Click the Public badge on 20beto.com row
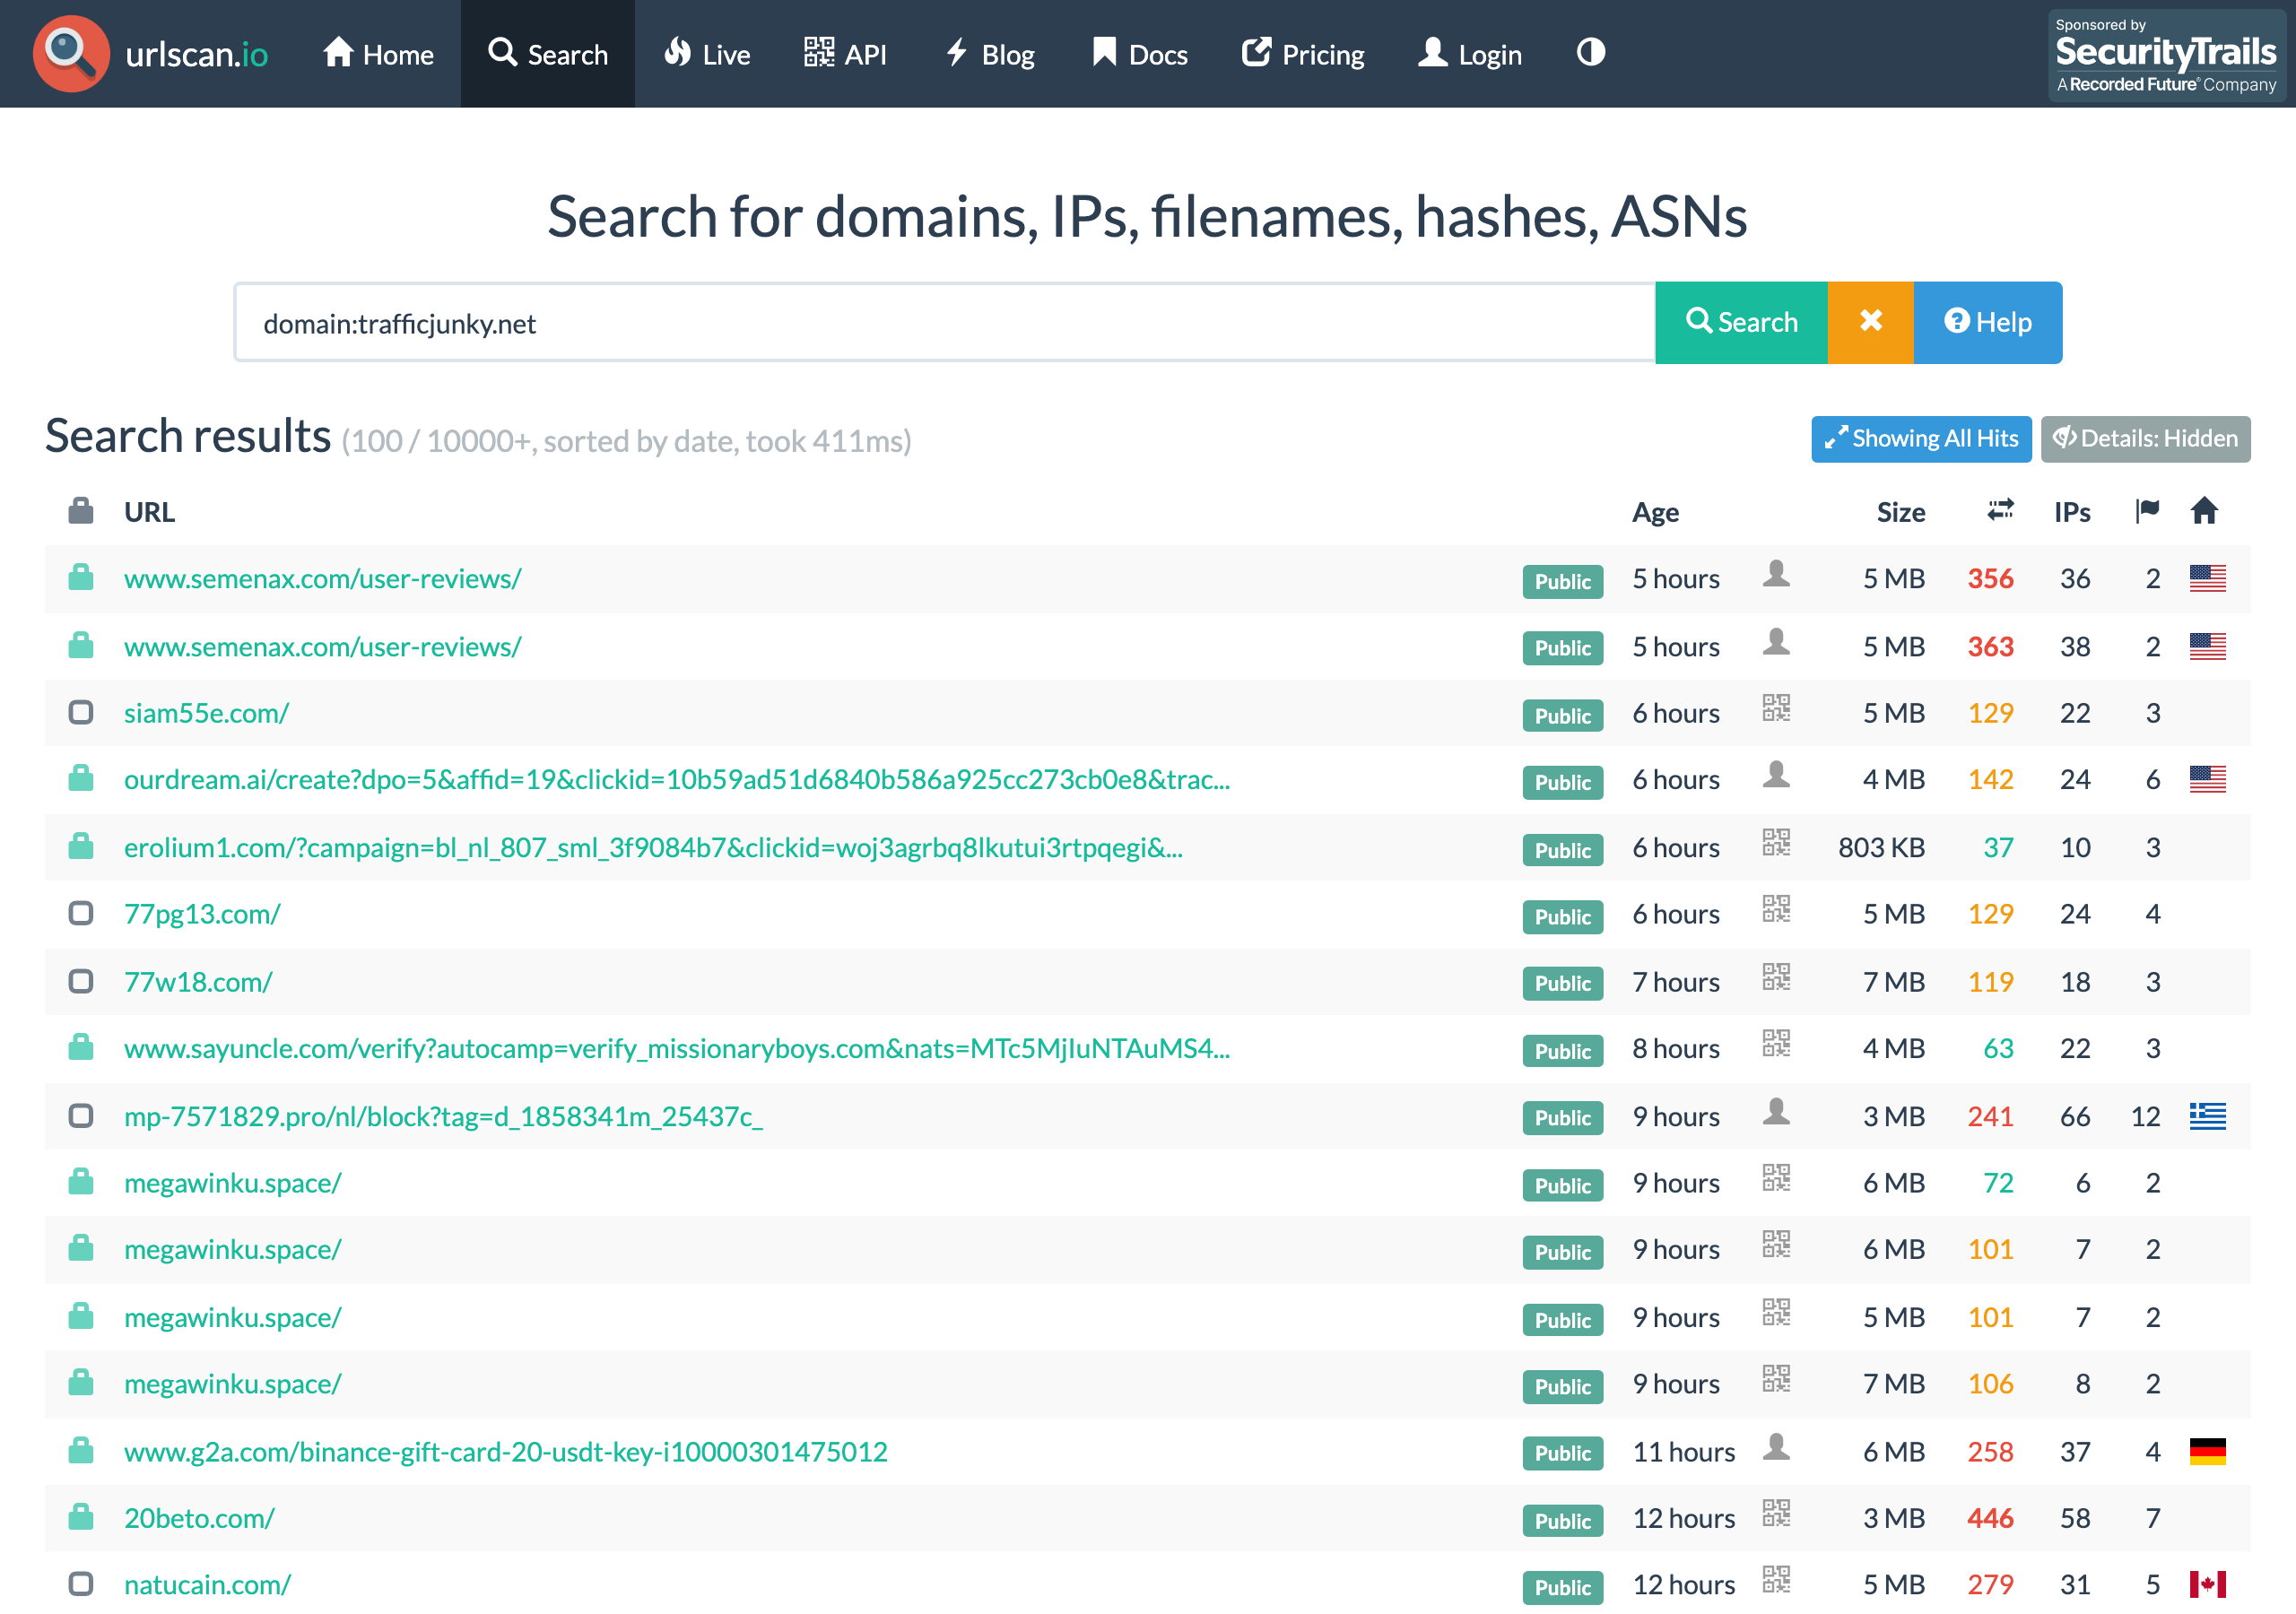This screenshot has height=1614, width=2296. (1562, 1521)
